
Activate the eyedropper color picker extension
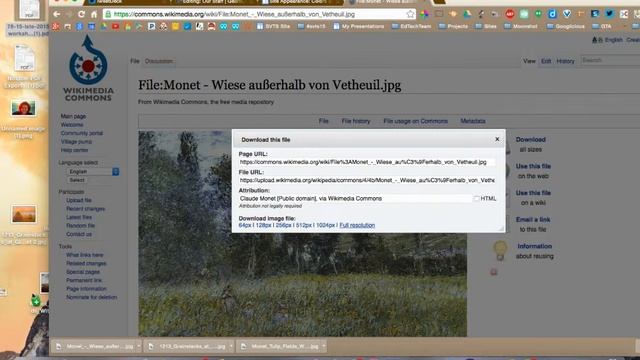(x=481, y=14)
